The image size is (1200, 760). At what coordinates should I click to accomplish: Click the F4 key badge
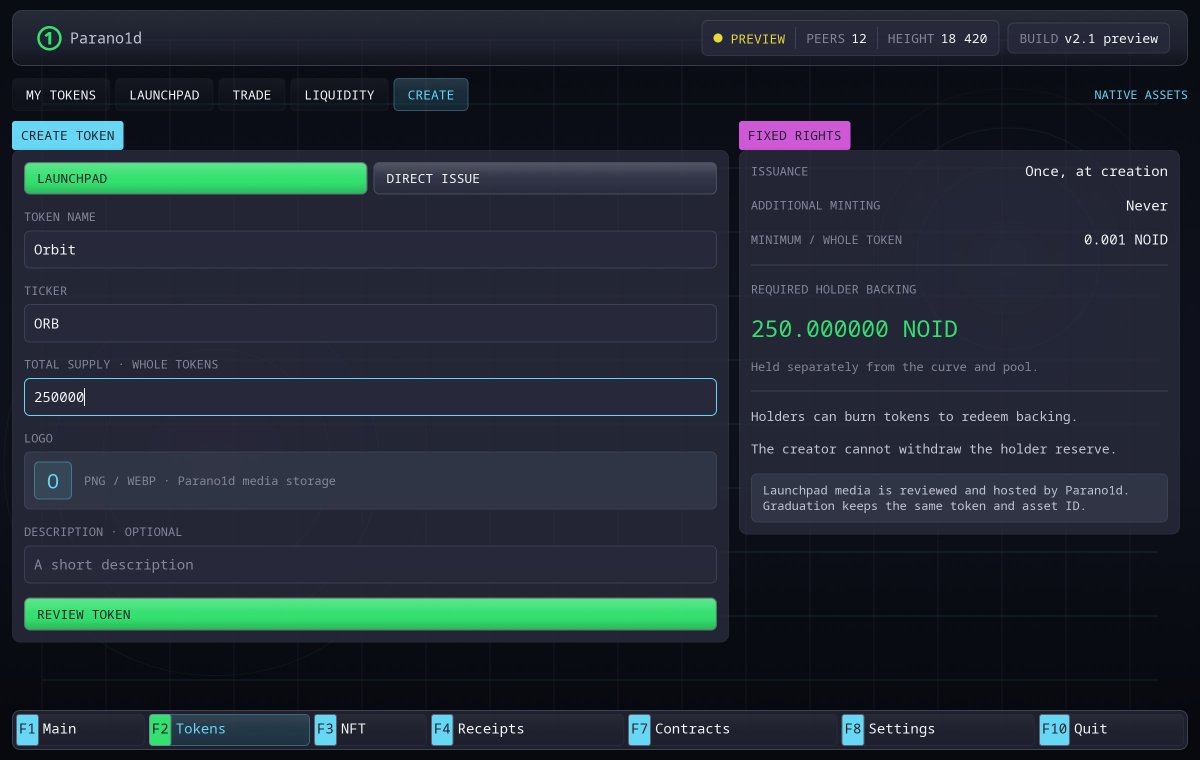pyautogui.click(x=442, y=729)
